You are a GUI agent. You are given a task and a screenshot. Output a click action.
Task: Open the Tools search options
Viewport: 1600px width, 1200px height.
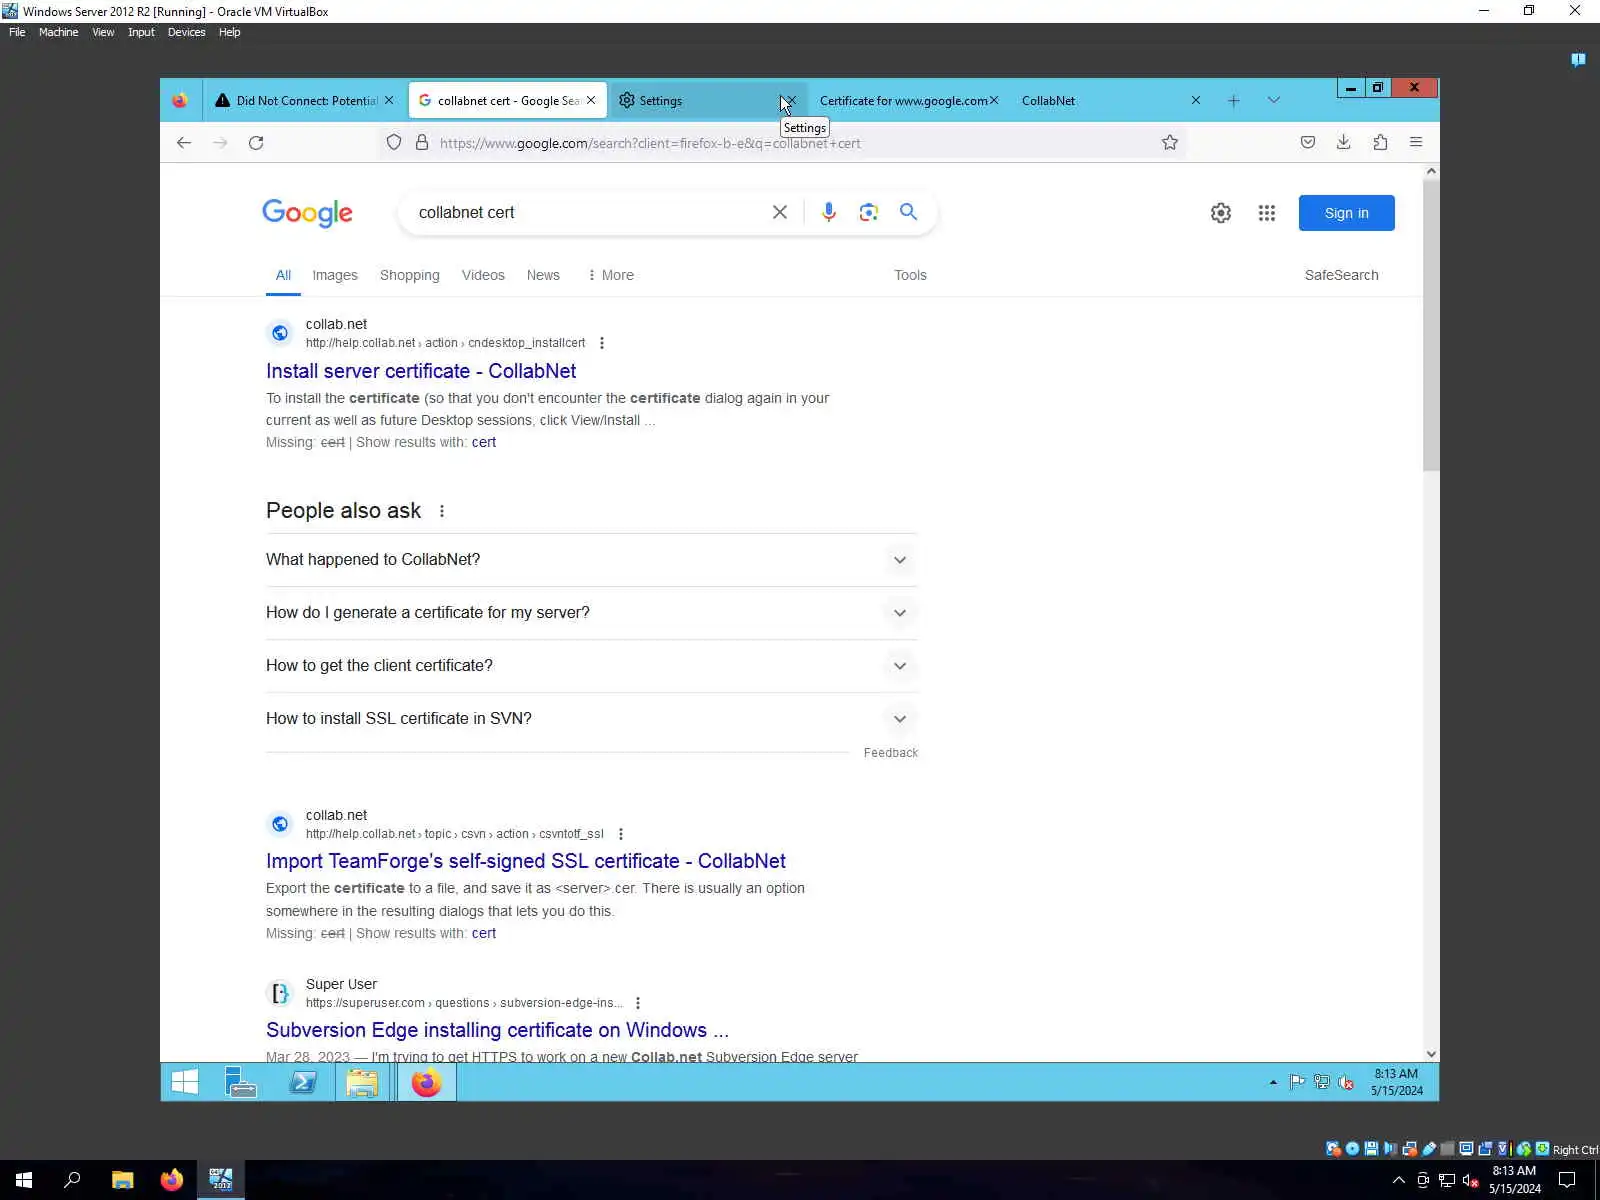click(910, 275)
